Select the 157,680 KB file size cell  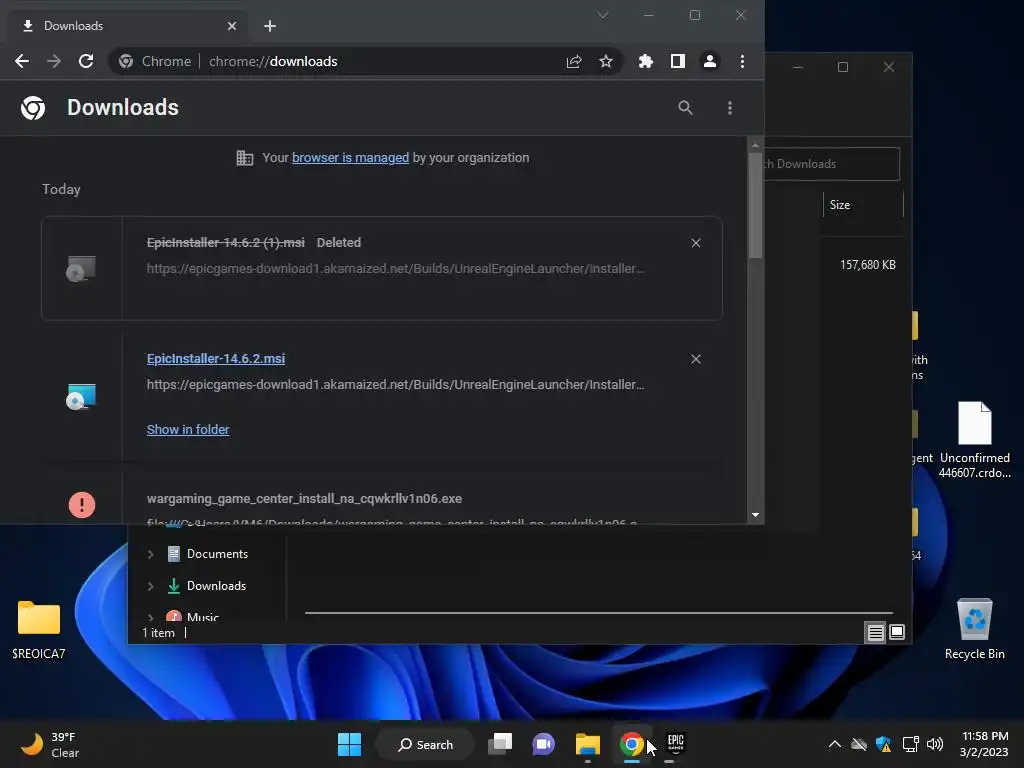[867, 265]
